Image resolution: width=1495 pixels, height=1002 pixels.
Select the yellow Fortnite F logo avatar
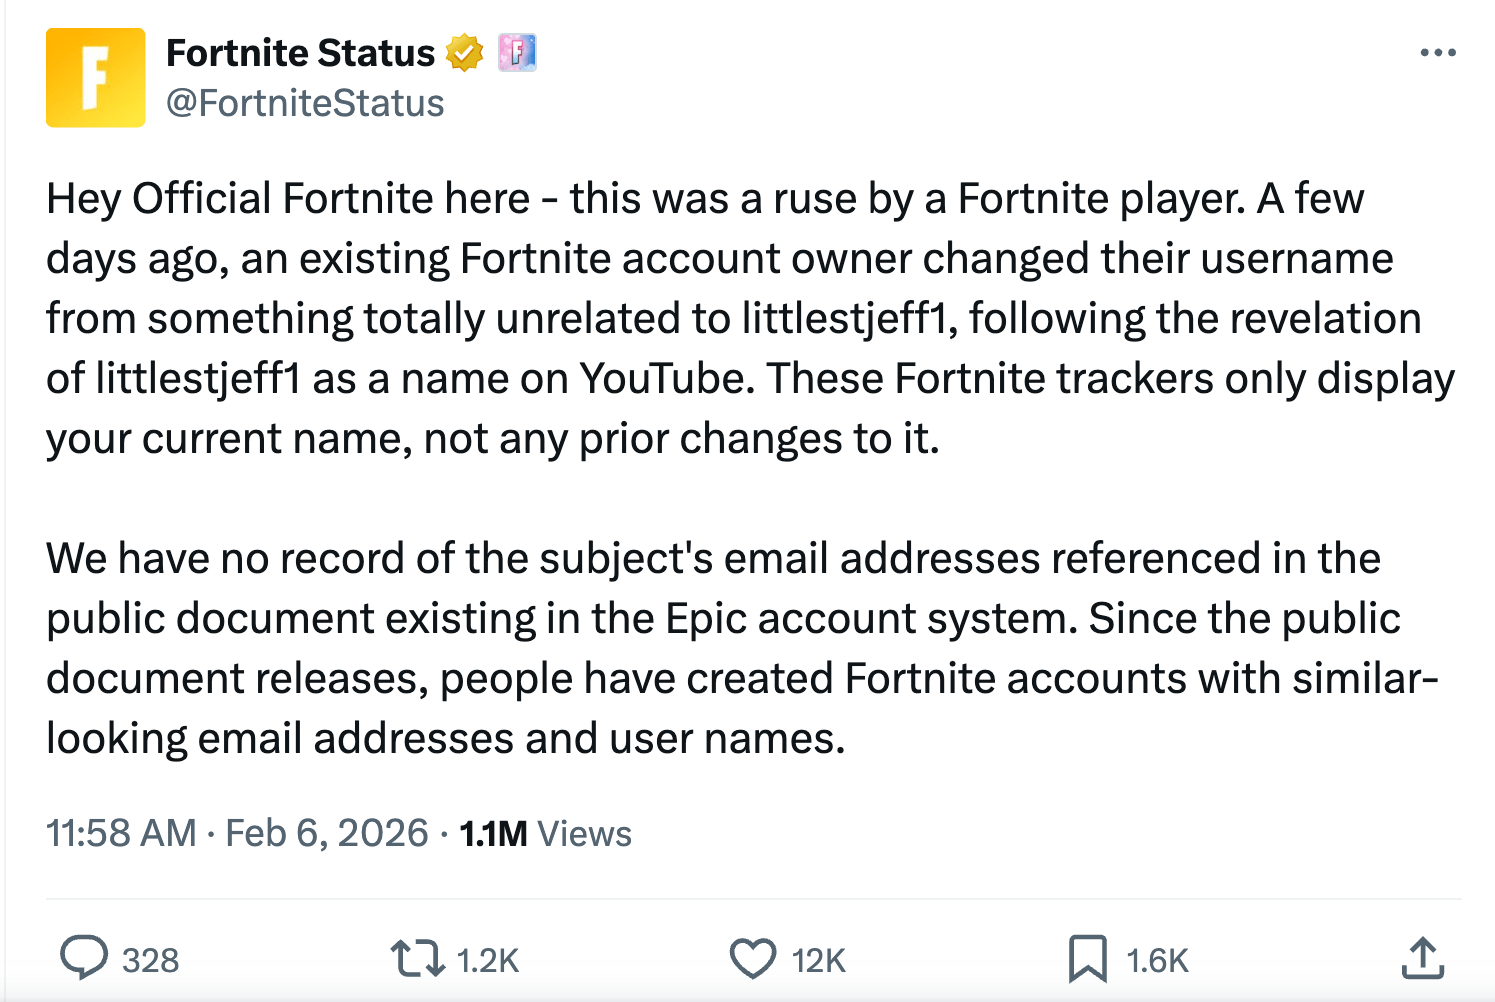[95, 77]
